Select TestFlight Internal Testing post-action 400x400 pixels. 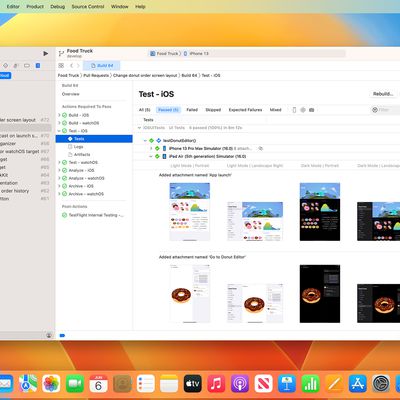pyautogui.click(x=93, y=215)
